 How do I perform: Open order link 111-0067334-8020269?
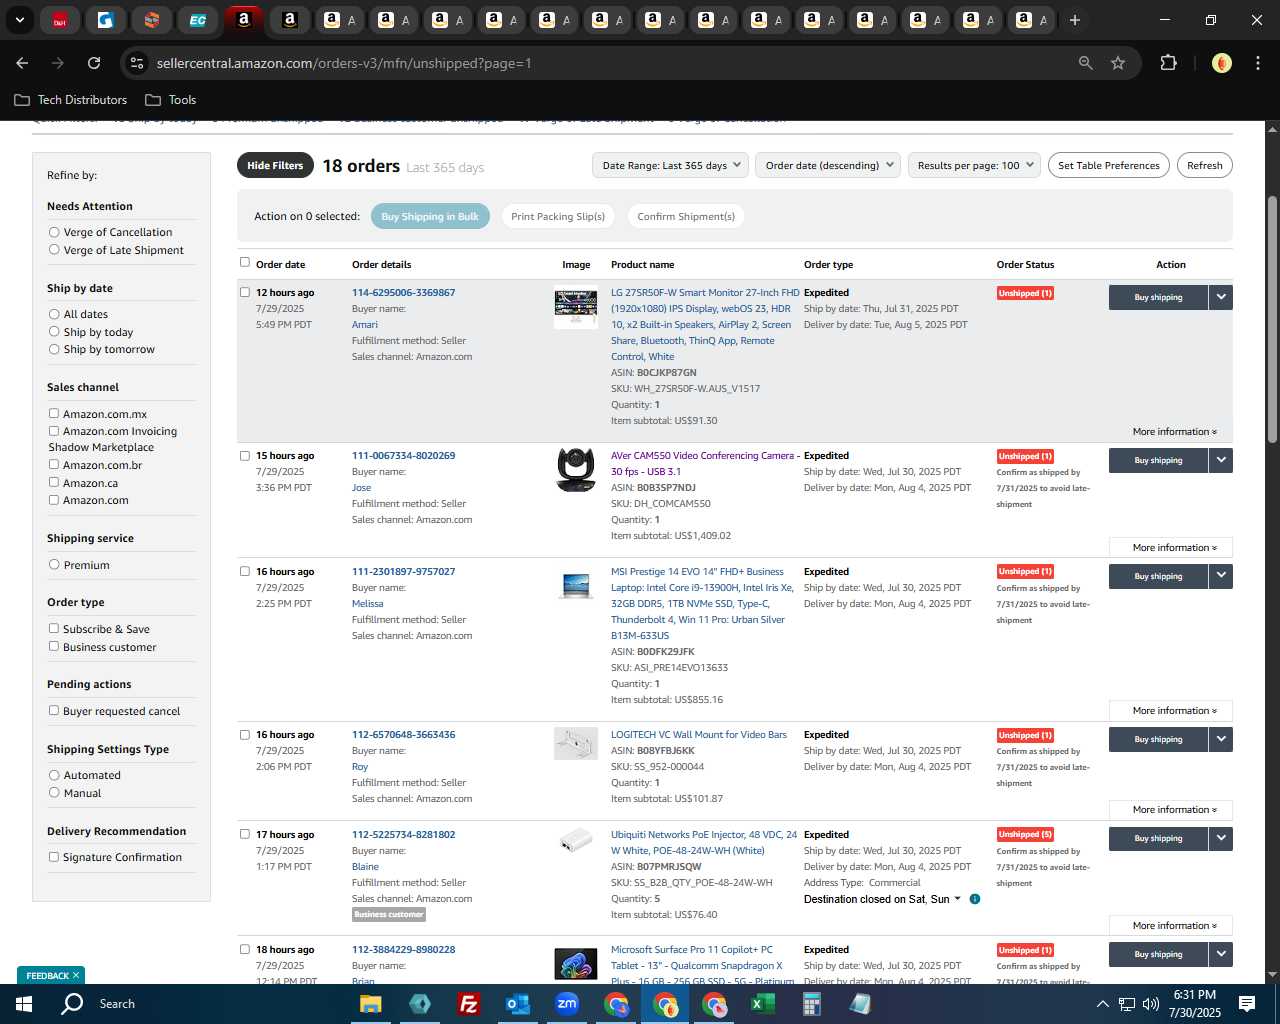click(x=403, y=455)
